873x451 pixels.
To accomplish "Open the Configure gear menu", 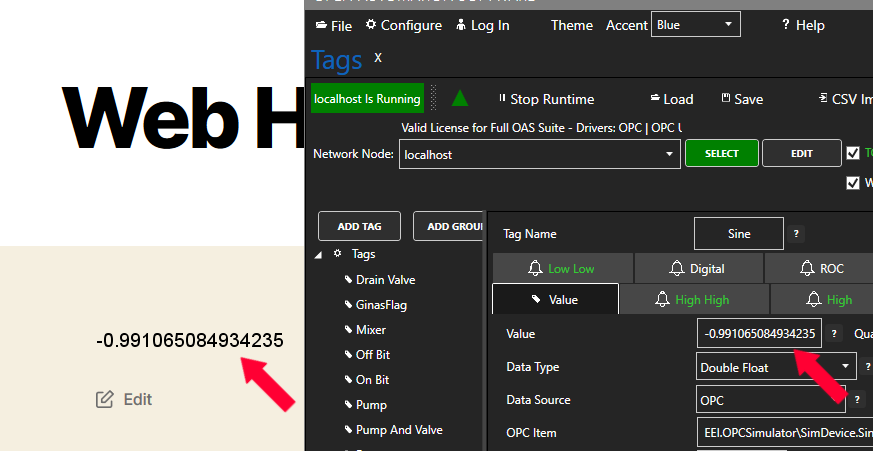I will coord(403,25).
